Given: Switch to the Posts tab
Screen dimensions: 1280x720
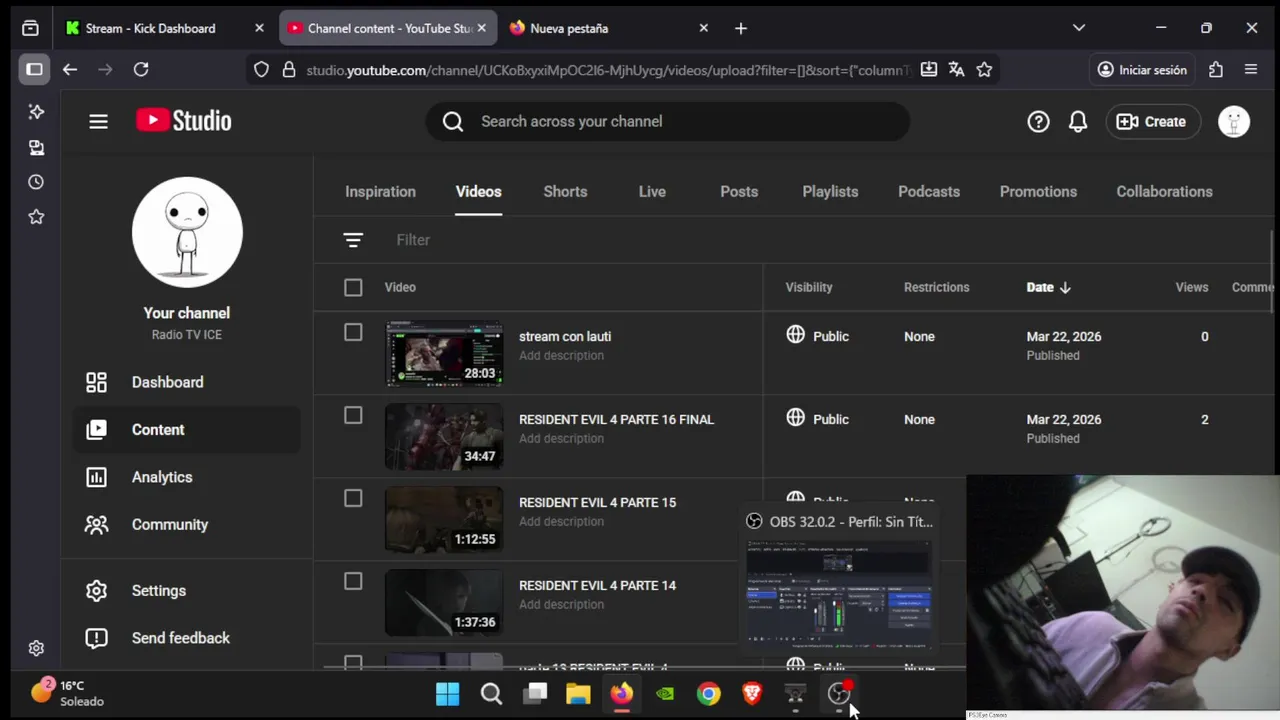Looking at the screenshot, I should point(739,192).
